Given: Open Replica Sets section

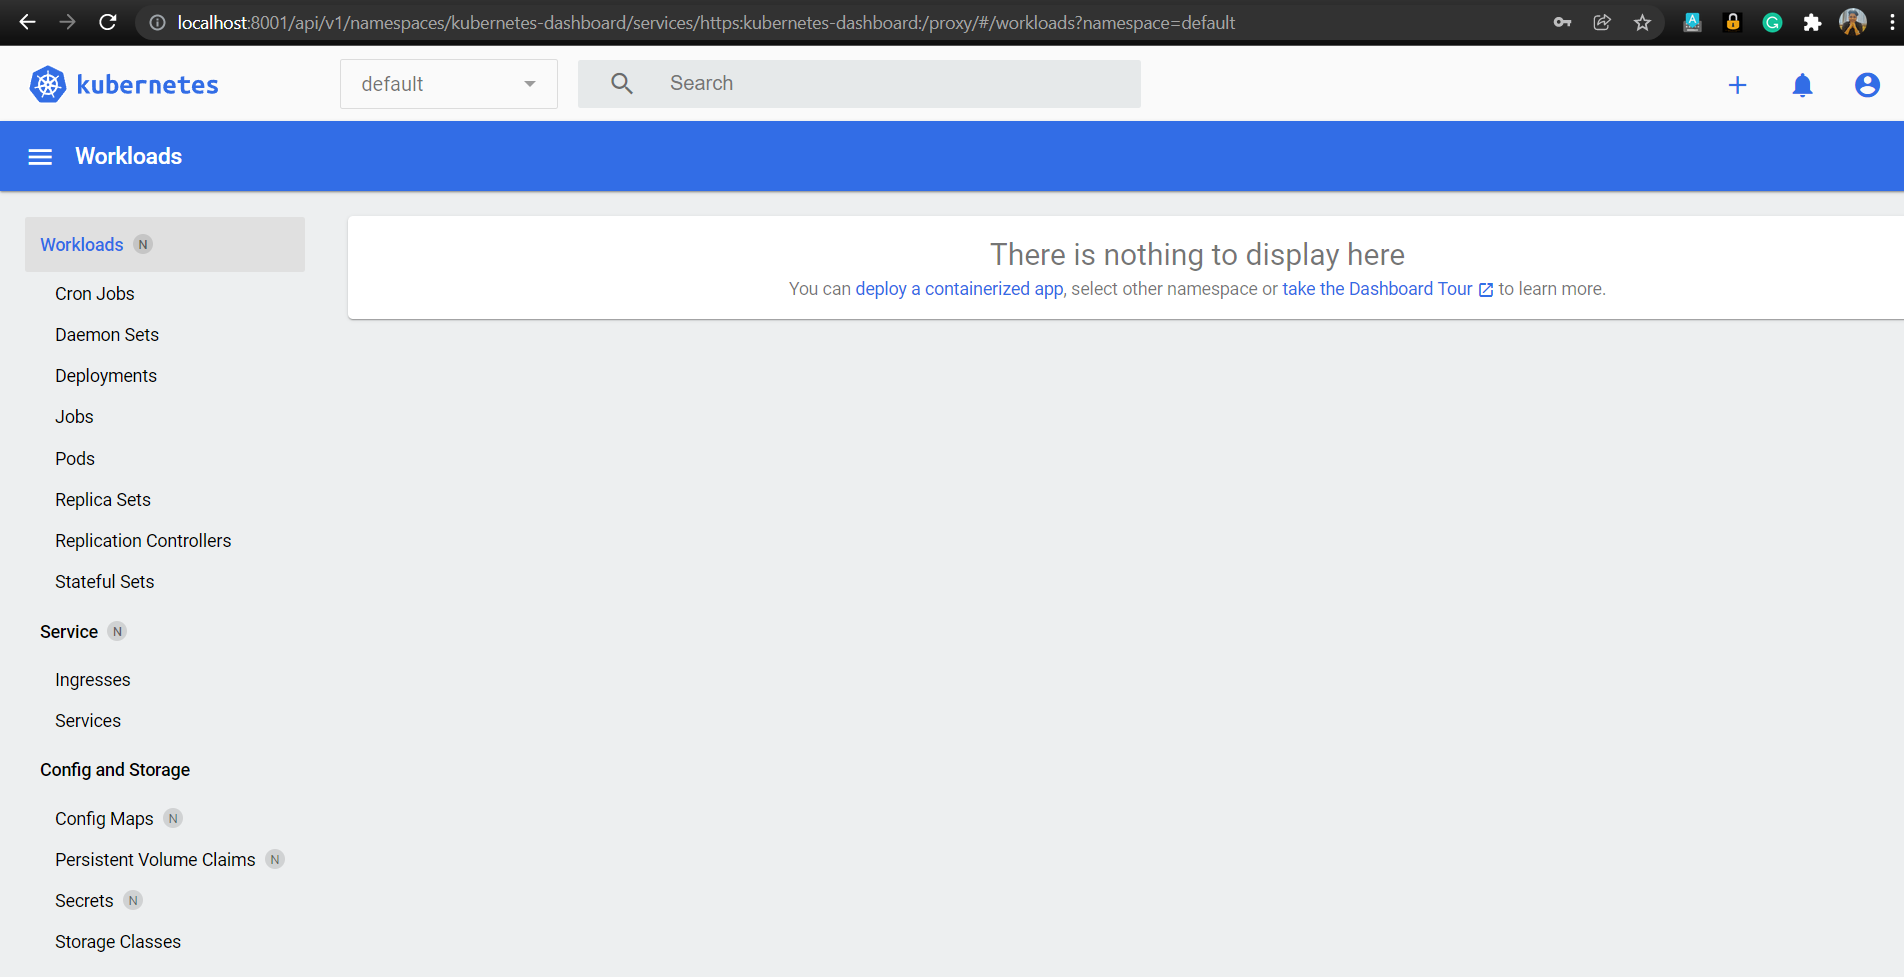Looking at the screenshot, I should pos(103,500).
